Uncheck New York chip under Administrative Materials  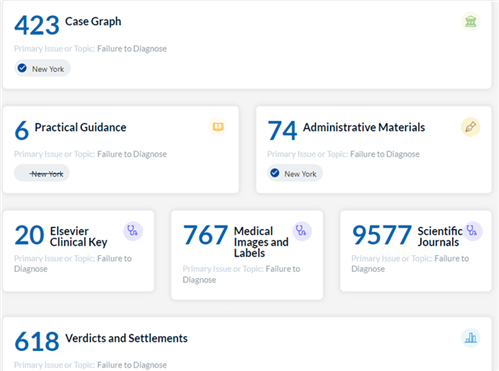click(295, 173)
